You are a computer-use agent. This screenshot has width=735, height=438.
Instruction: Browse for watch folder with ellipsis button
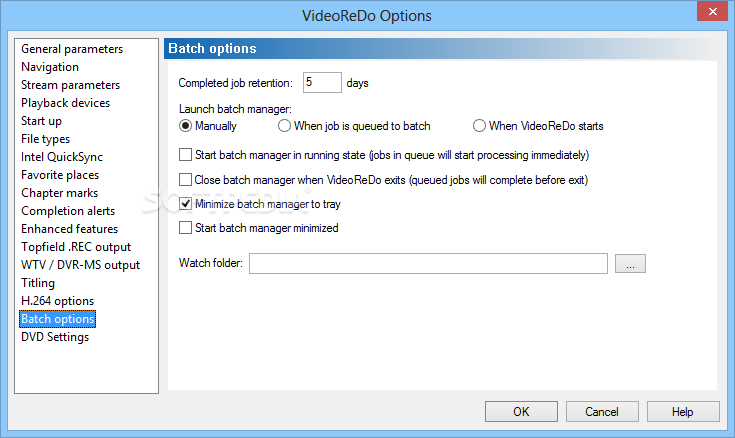630,264
